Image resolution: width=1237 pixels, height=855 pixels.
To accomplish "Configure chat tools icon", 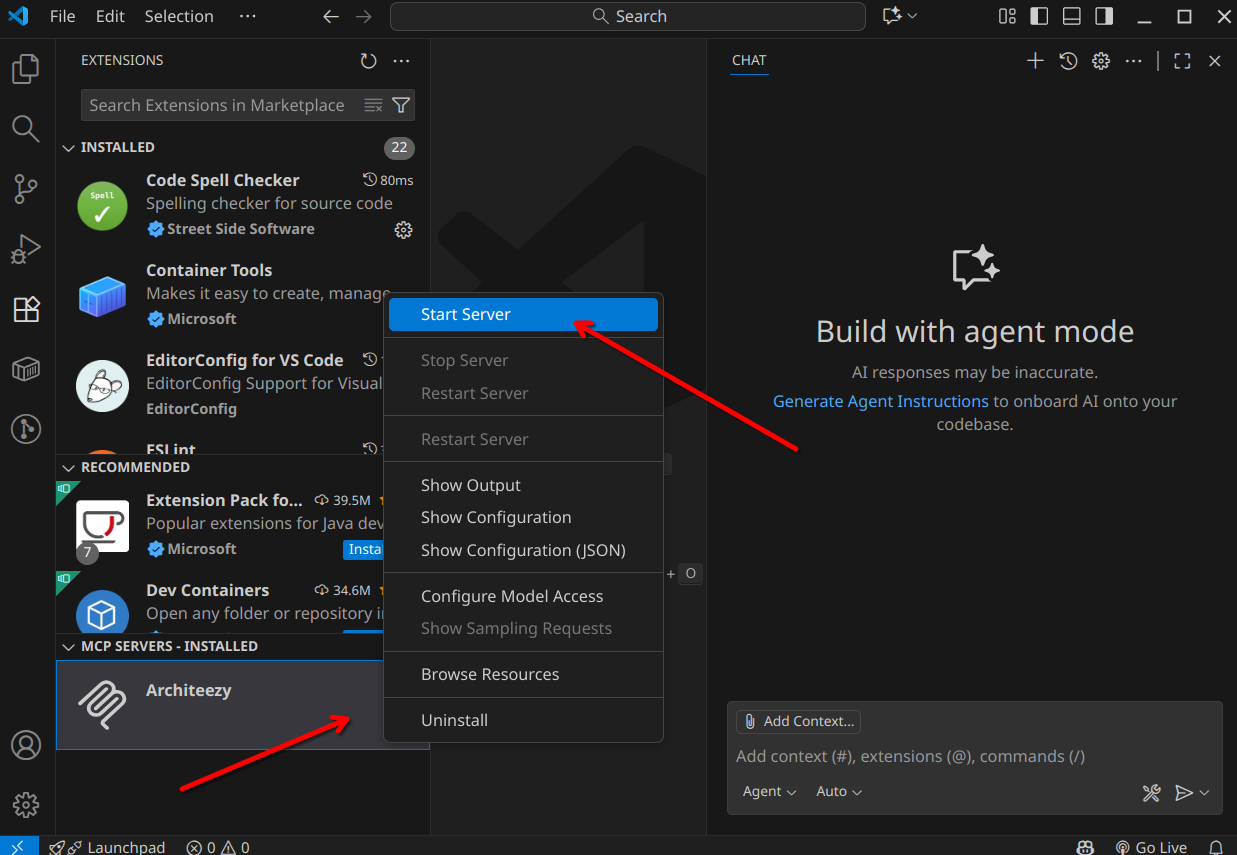I will [1151, 793].
